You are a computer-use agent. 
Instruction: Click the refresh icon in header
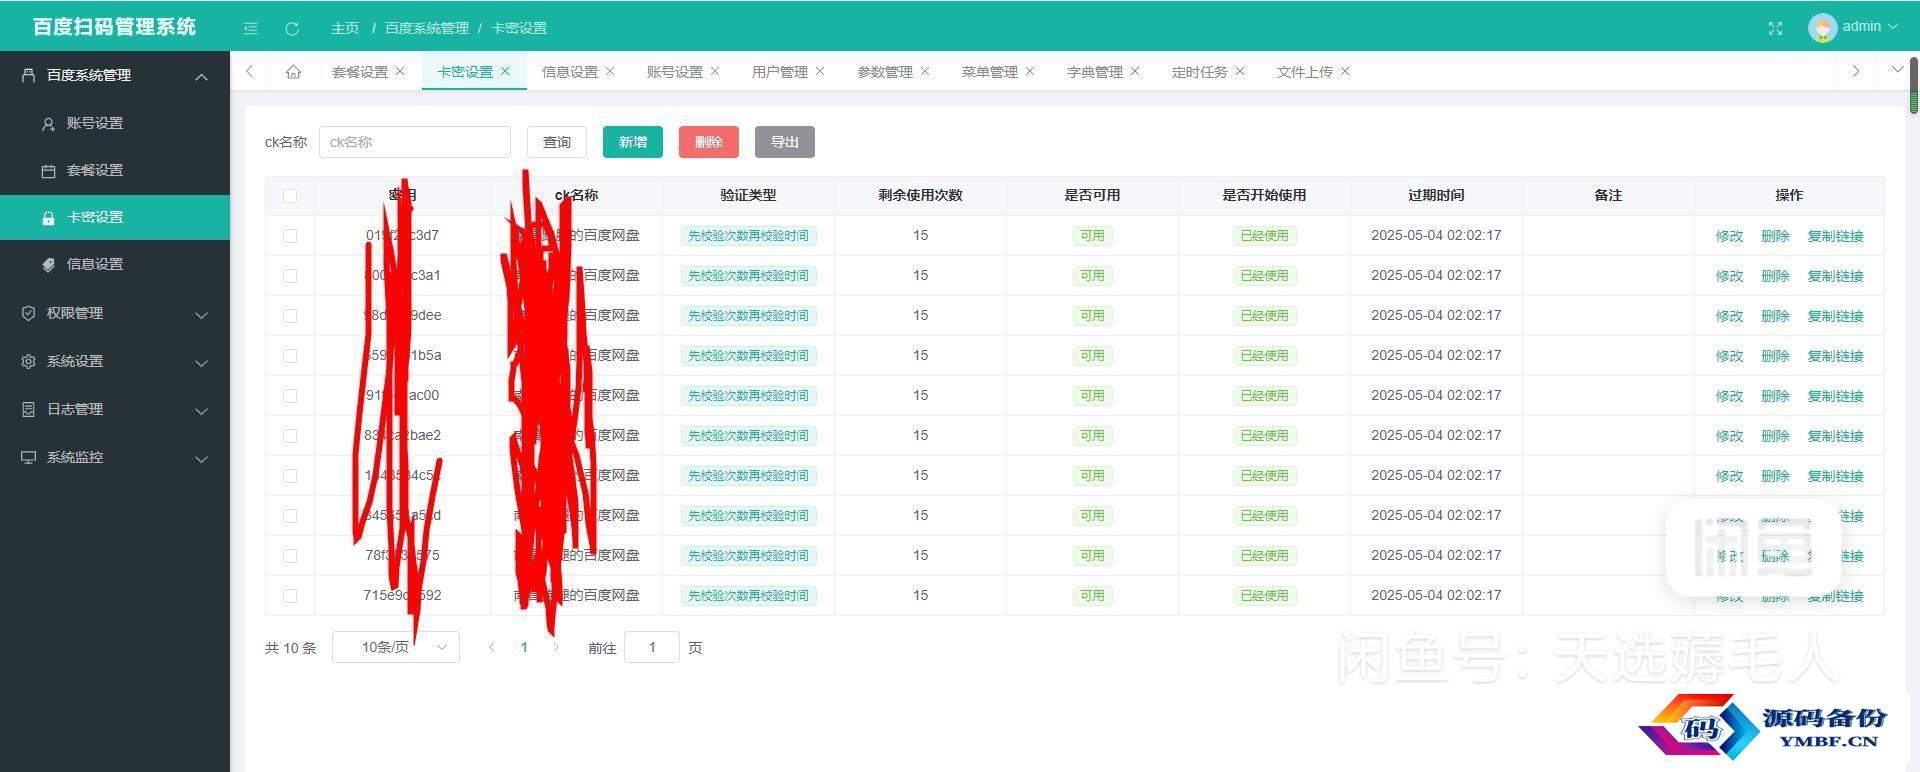(x=292, y=28)
